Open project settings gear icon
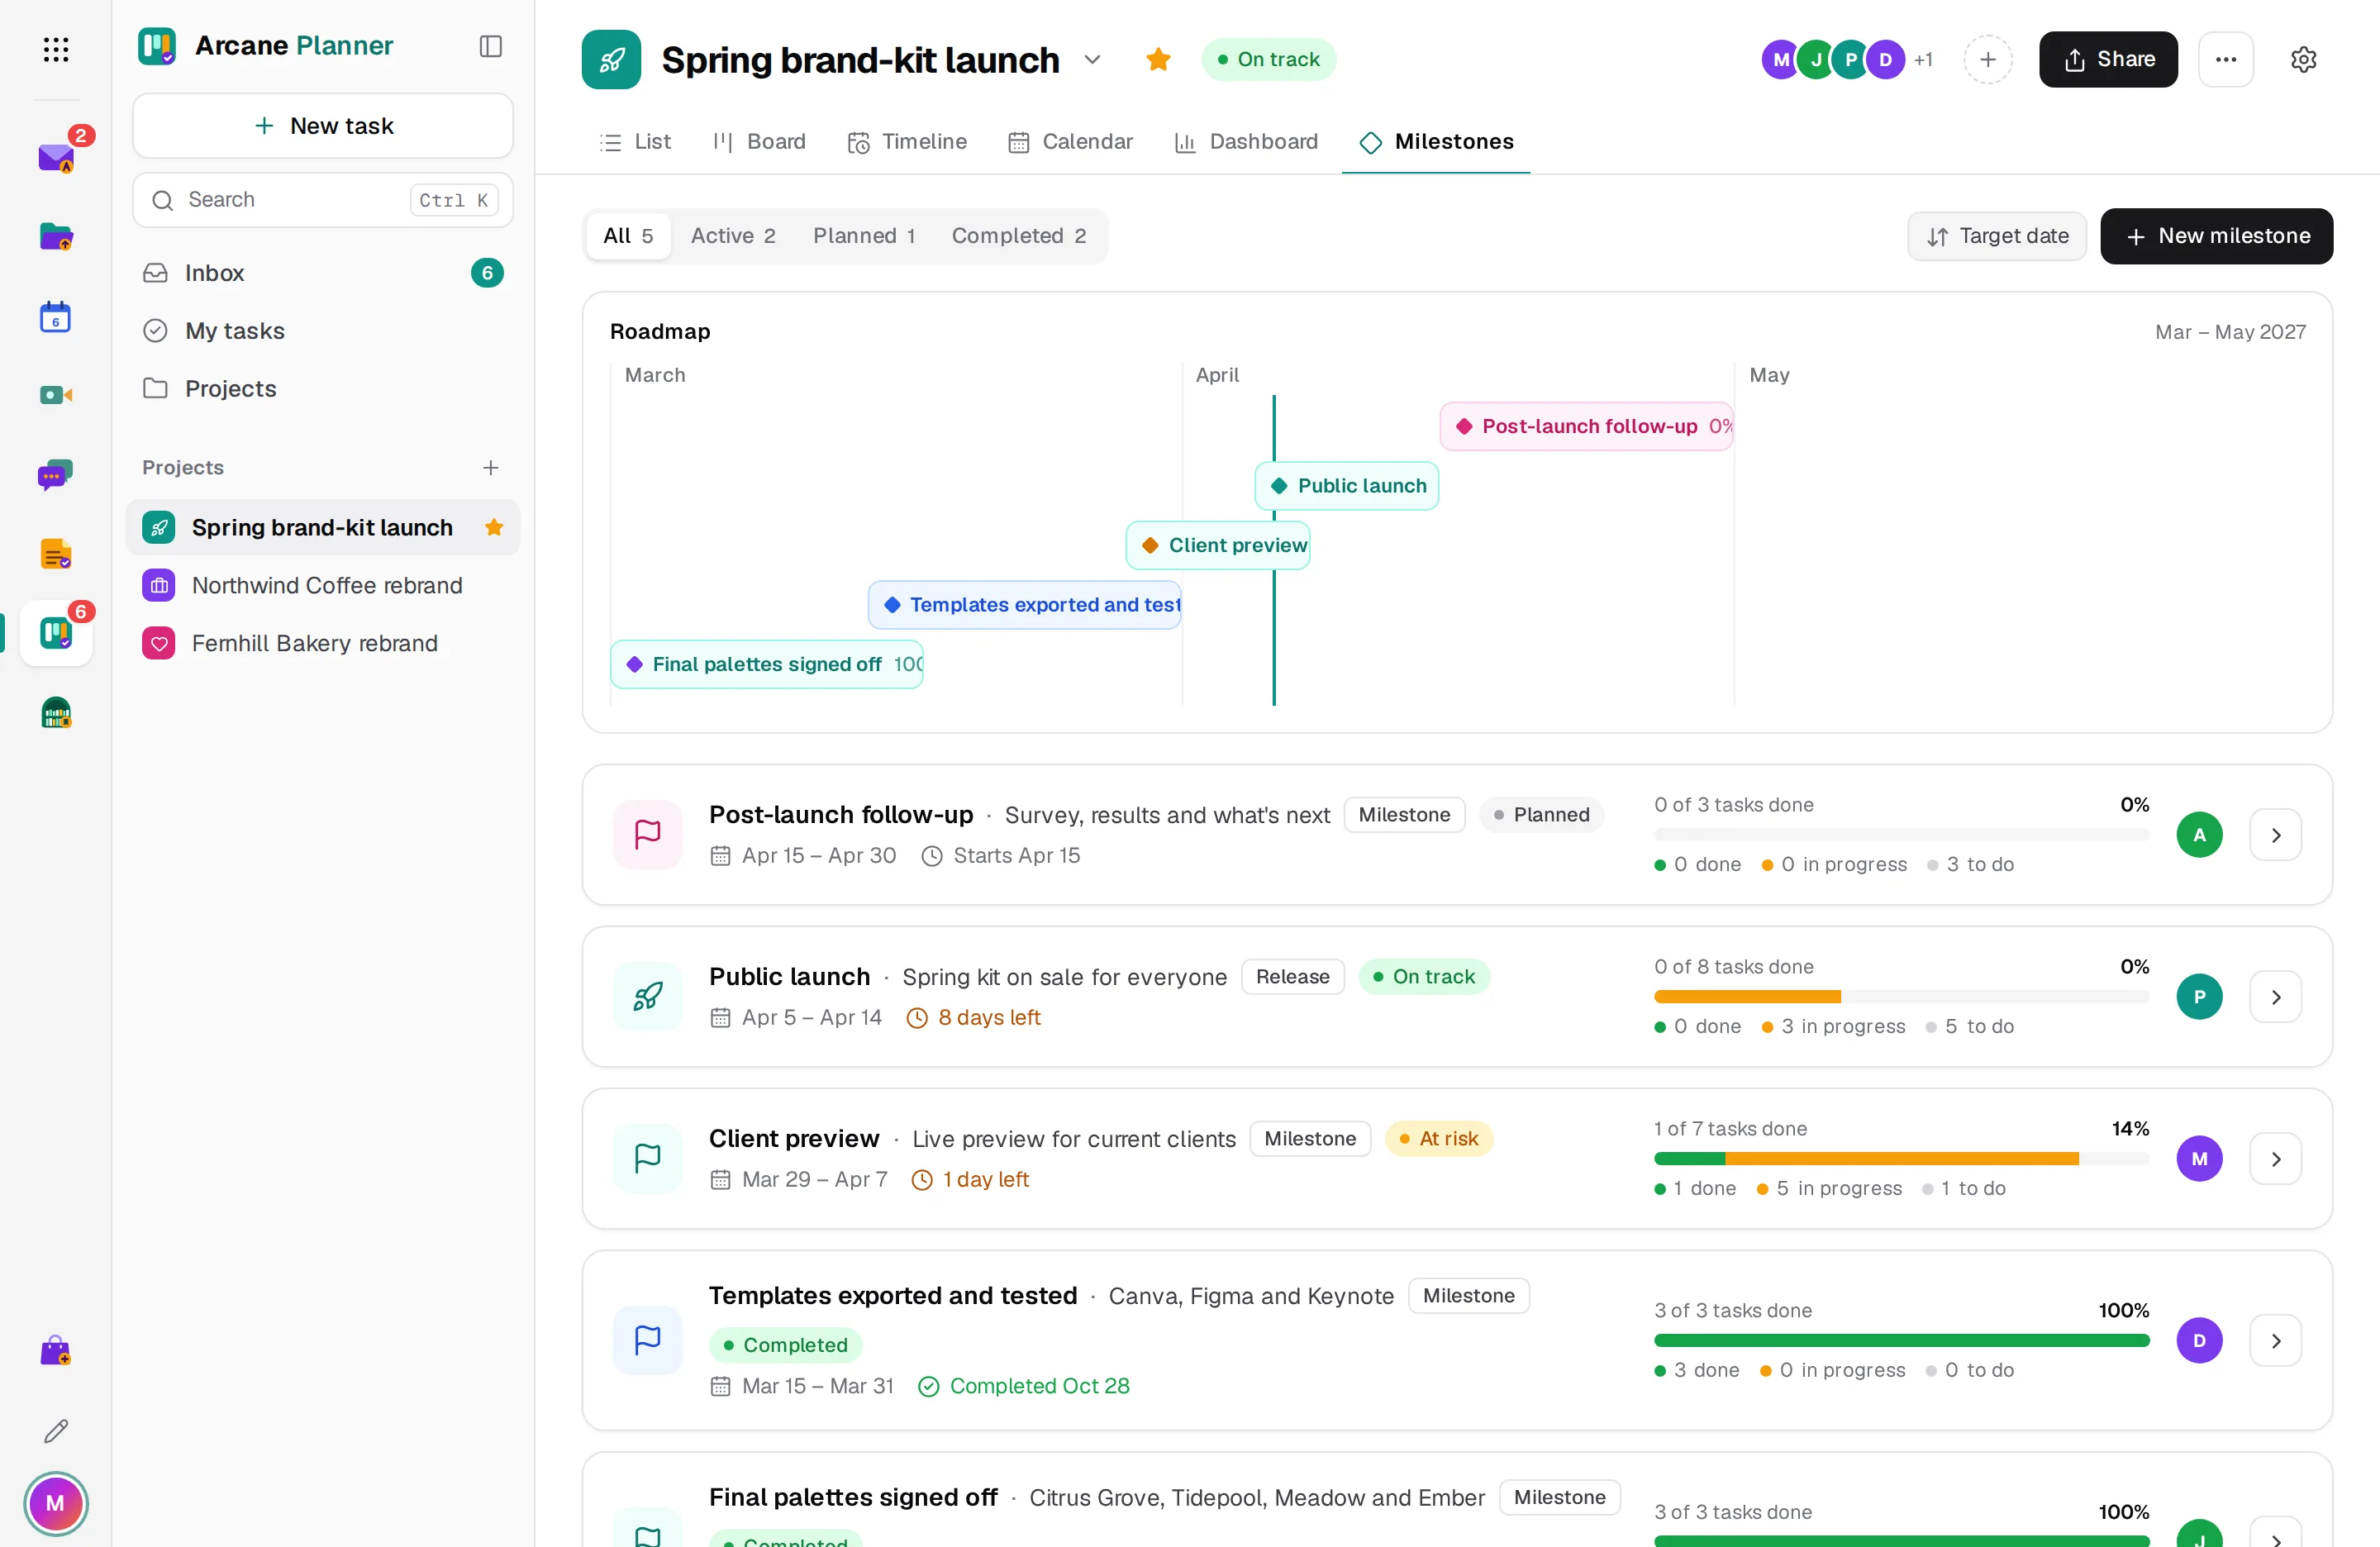This screenshot has height=1547, width=2380. click(2303, 59)
